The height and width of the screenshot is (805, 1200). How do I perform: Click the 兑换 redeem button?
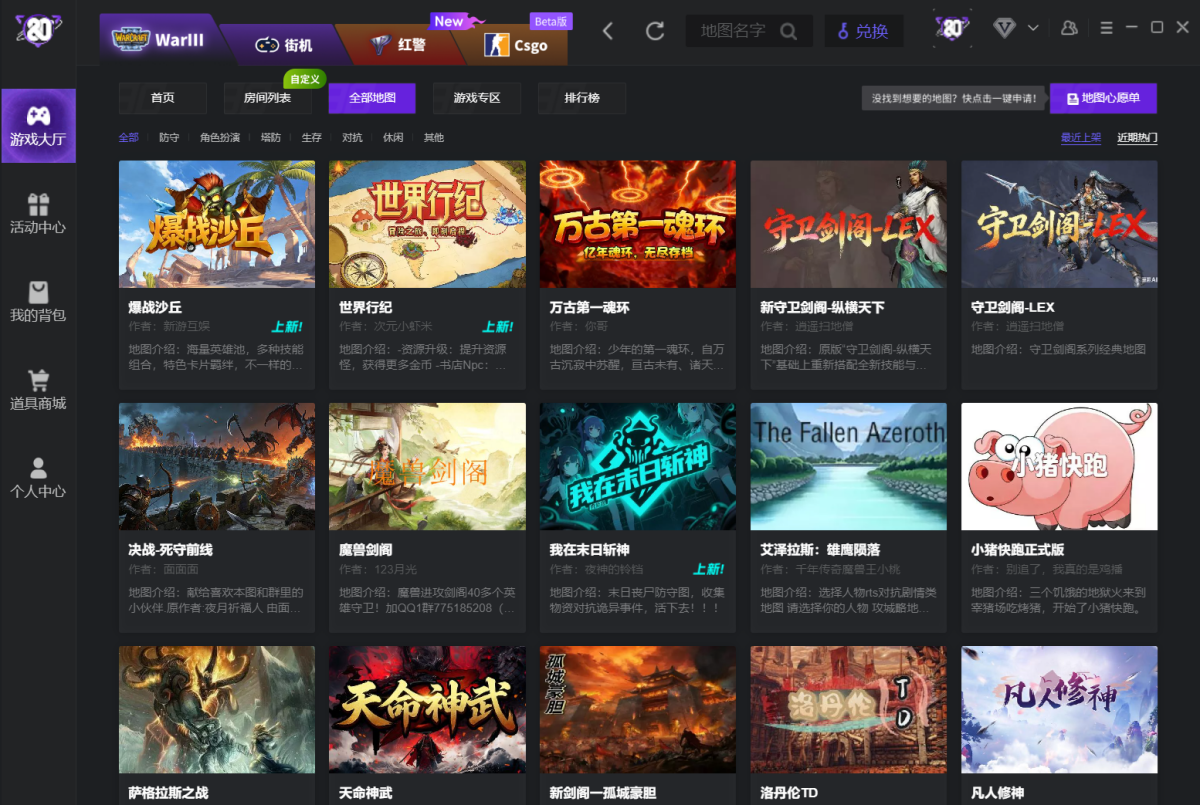863,31
